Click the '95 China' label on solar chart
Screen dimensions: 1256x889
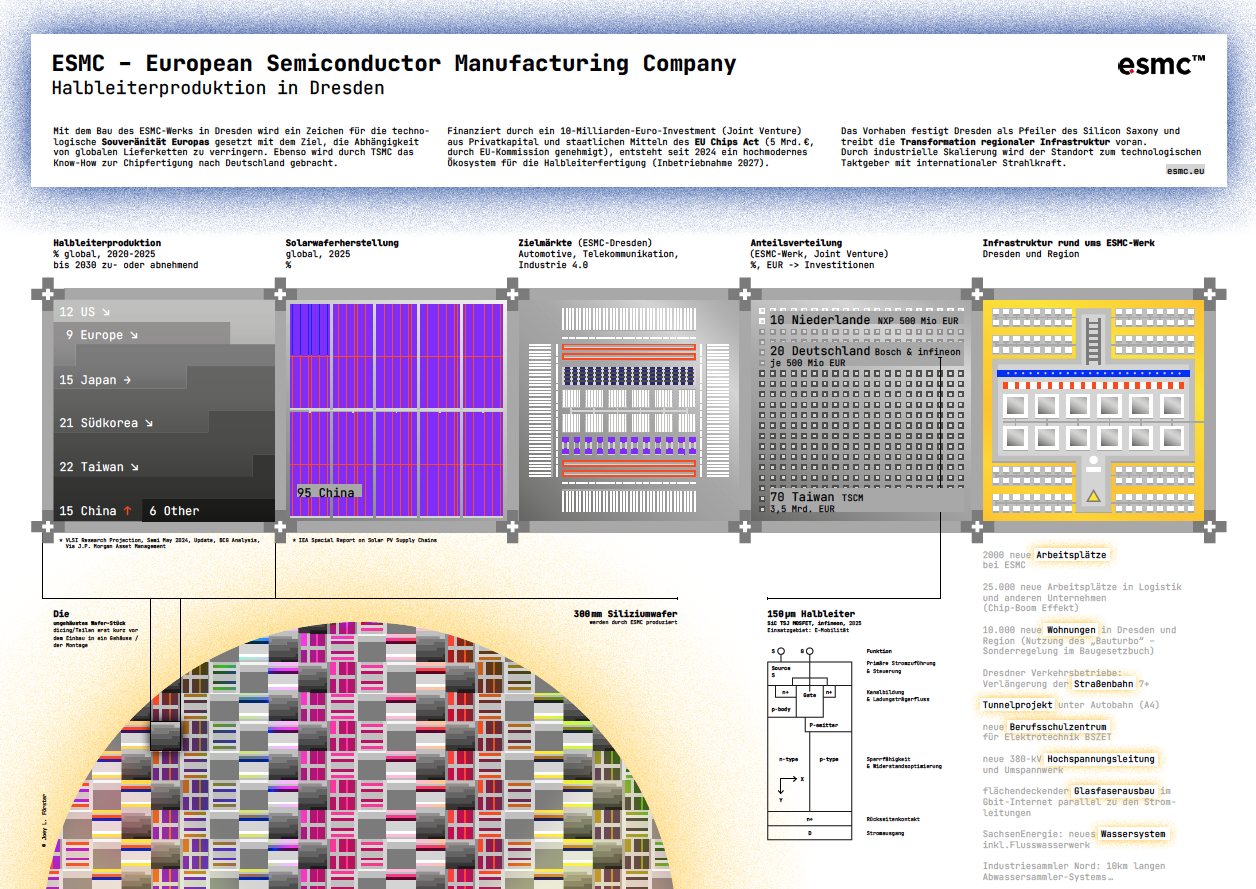point(325,492)
